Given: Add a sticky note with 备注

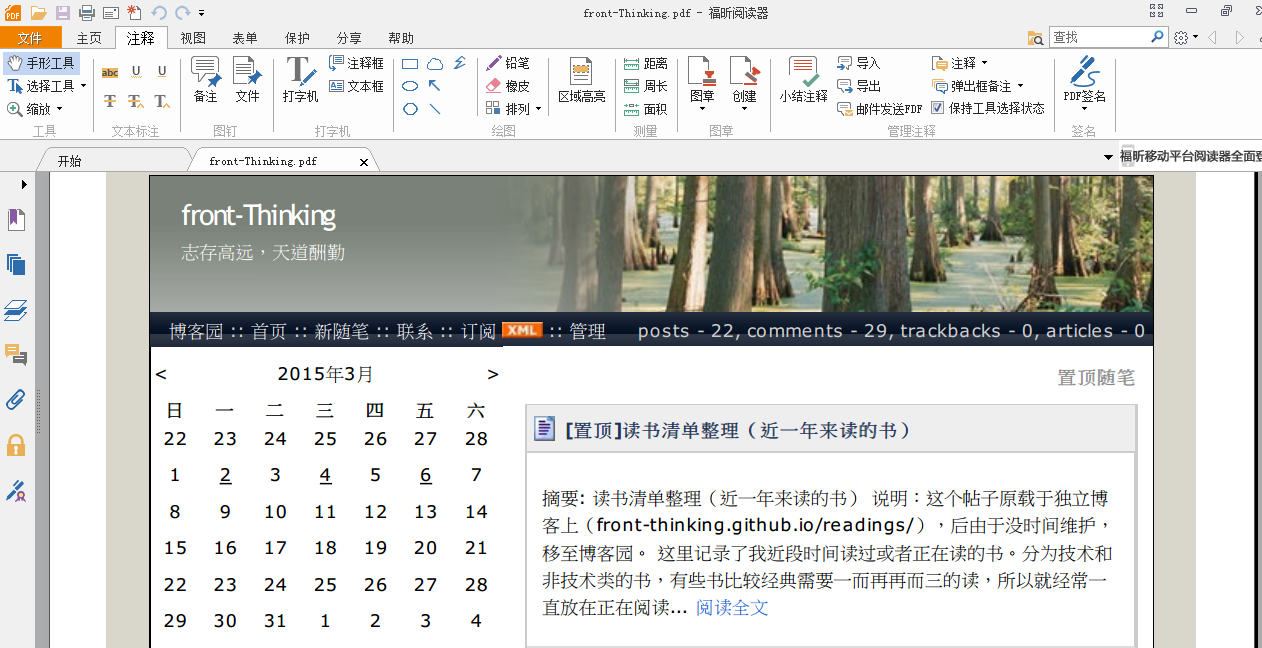Looking at the screenshot, I should (206, 80).
